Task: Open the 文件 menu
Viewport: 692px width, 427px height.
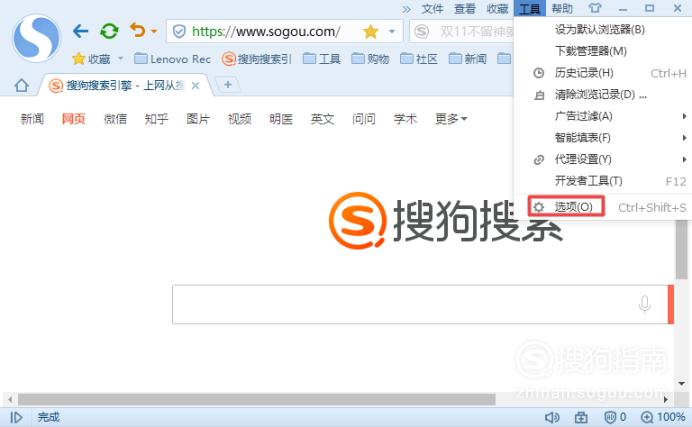Action: coord(432,8)
